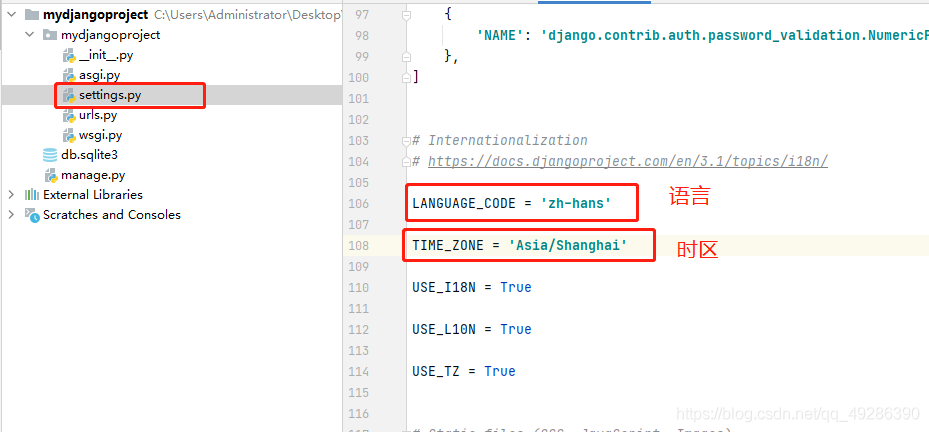Click line number 110 in gutter
The height and width of the screenshot is (432, 929).
(358, 288)
